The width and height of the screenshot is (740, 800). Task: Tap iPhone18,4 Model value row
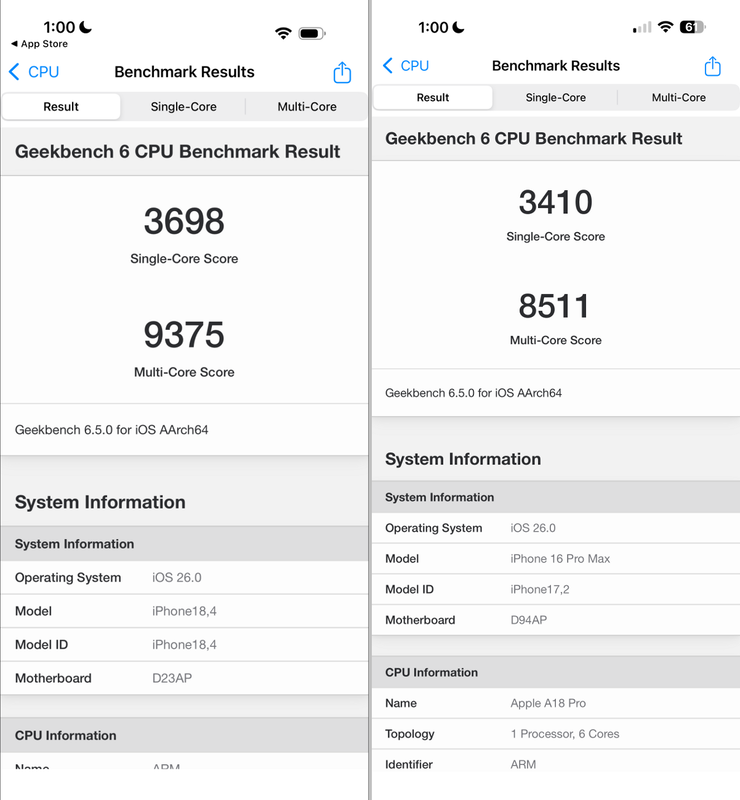184,611
